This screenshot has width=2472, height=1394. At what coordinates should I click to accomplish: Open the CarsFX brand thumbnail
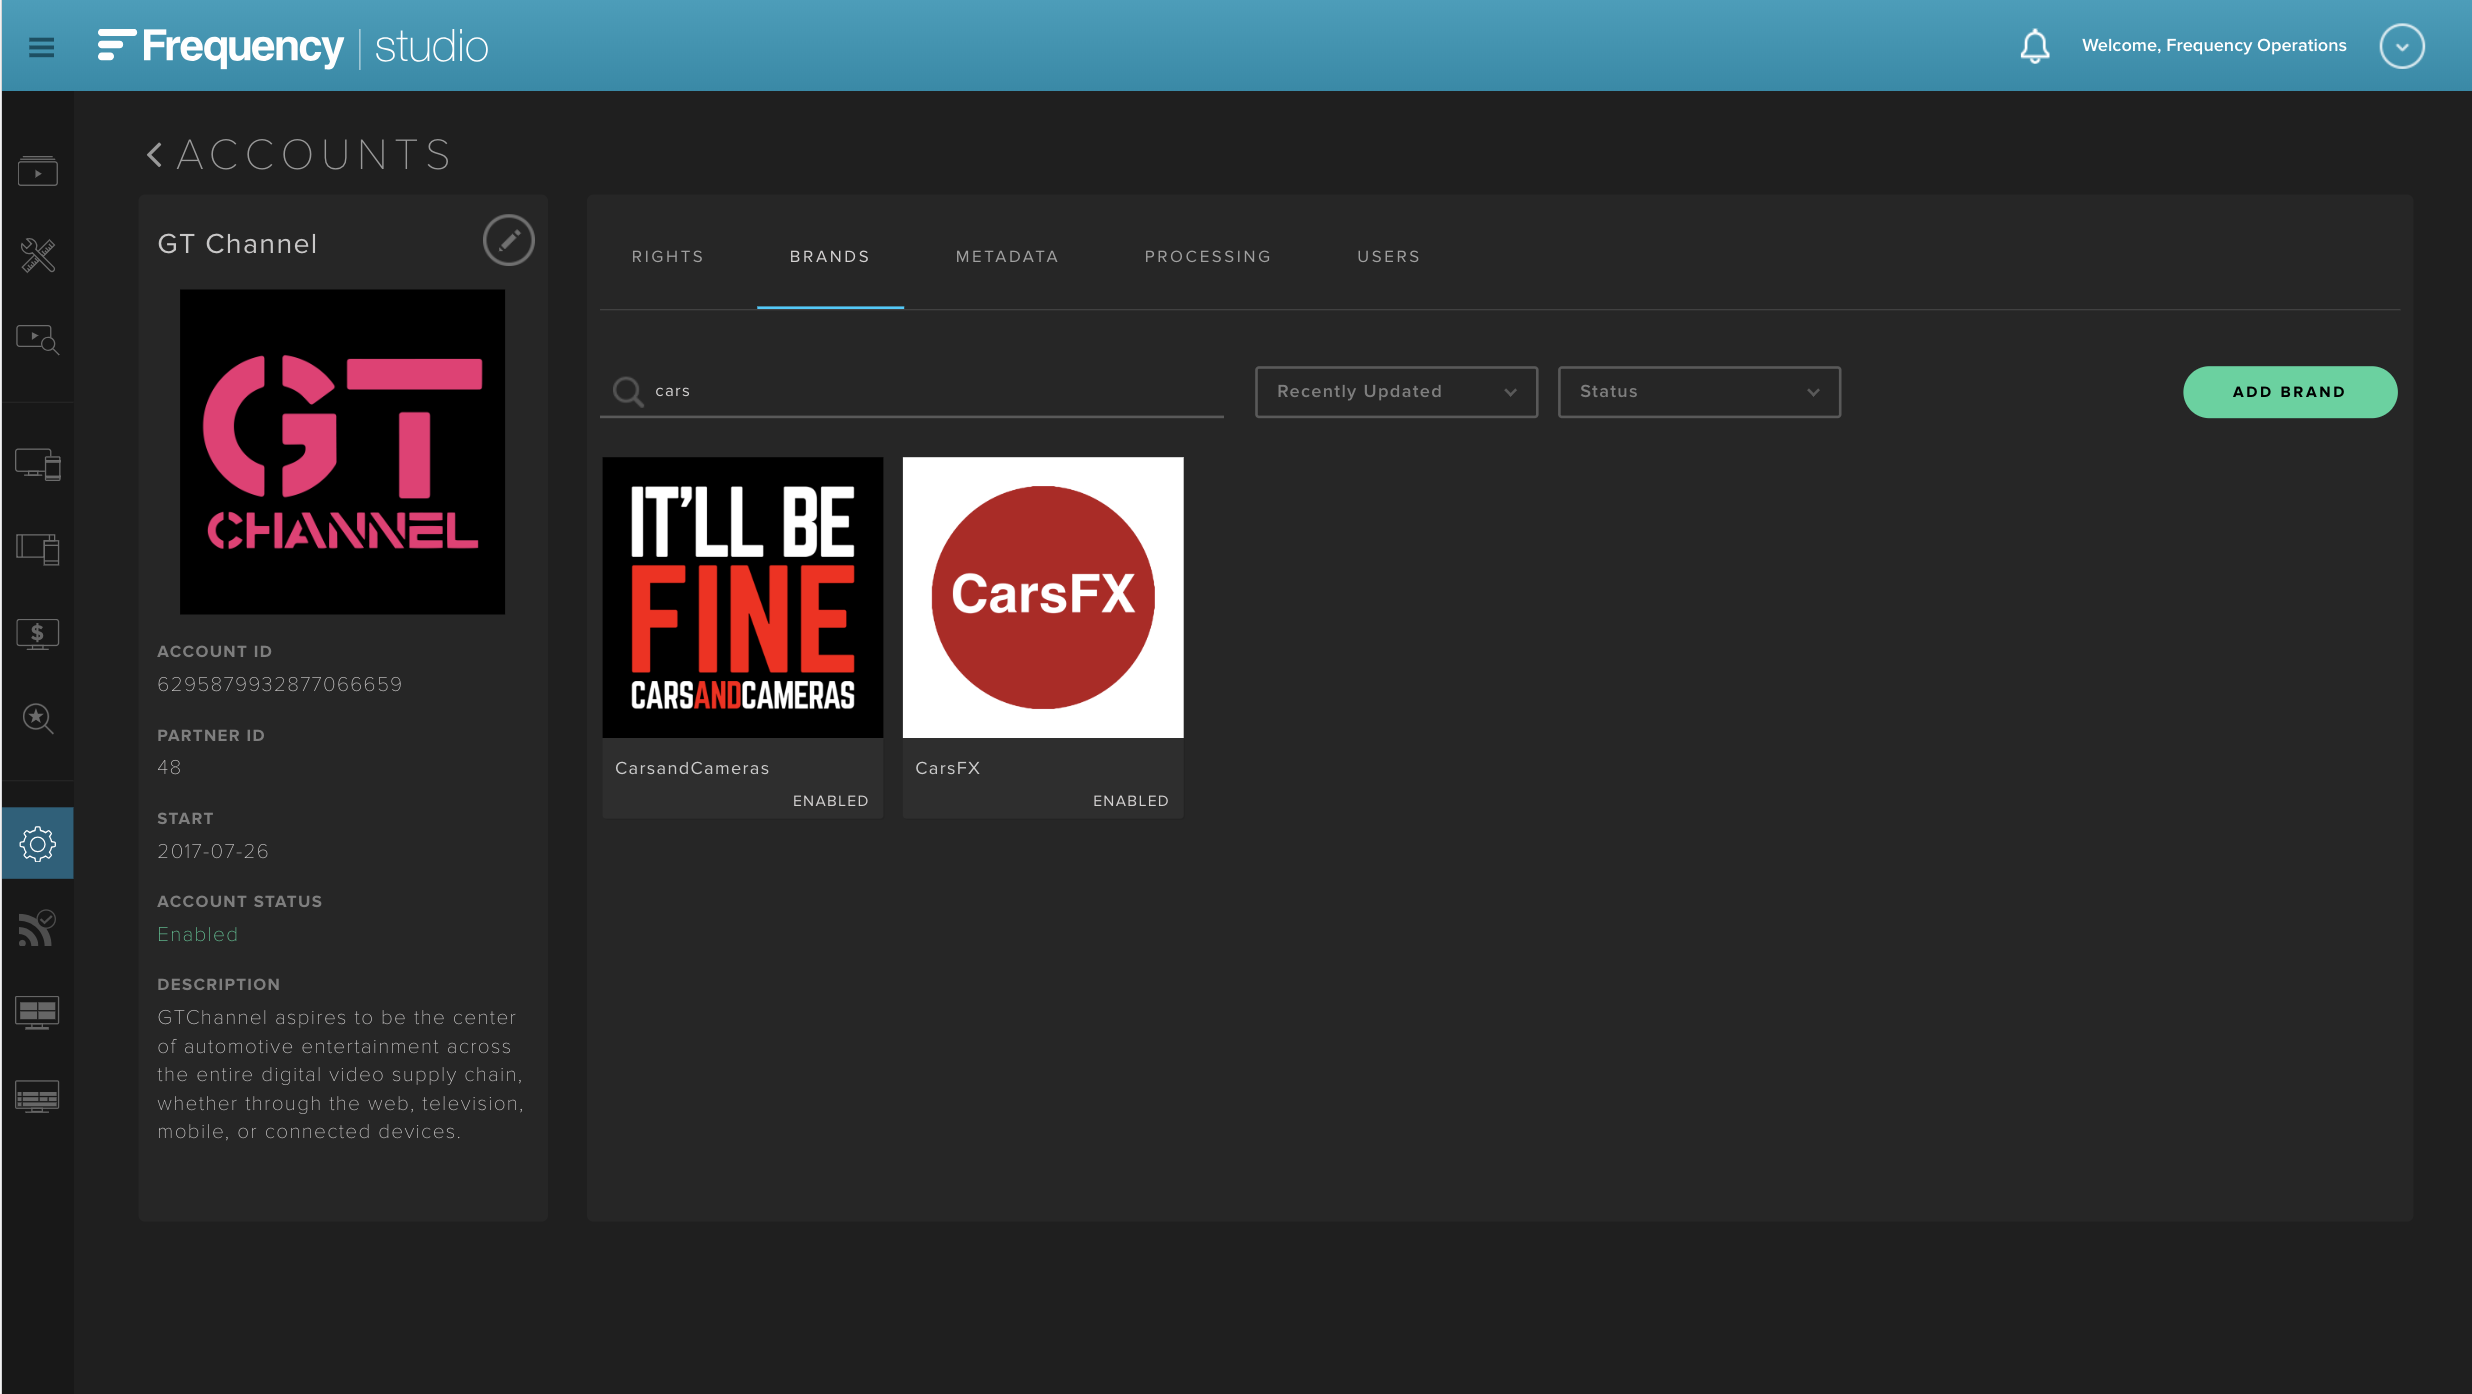(1043, 598)
